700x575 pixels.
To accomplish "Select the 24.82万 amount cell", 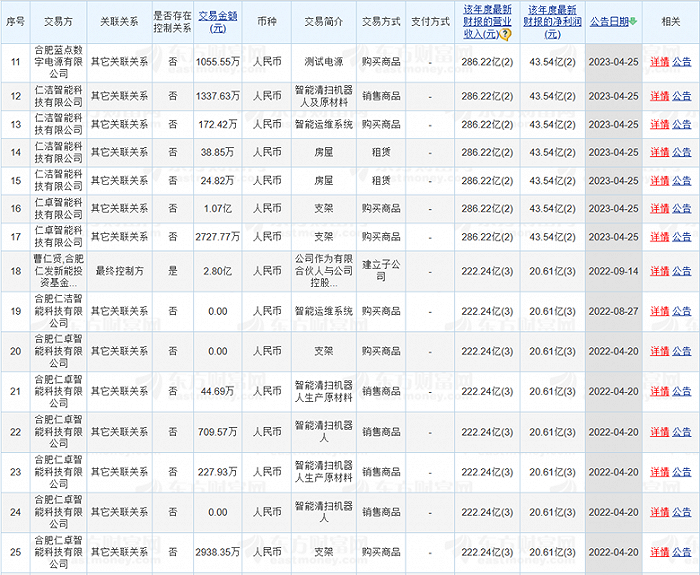I will point(218,181).
